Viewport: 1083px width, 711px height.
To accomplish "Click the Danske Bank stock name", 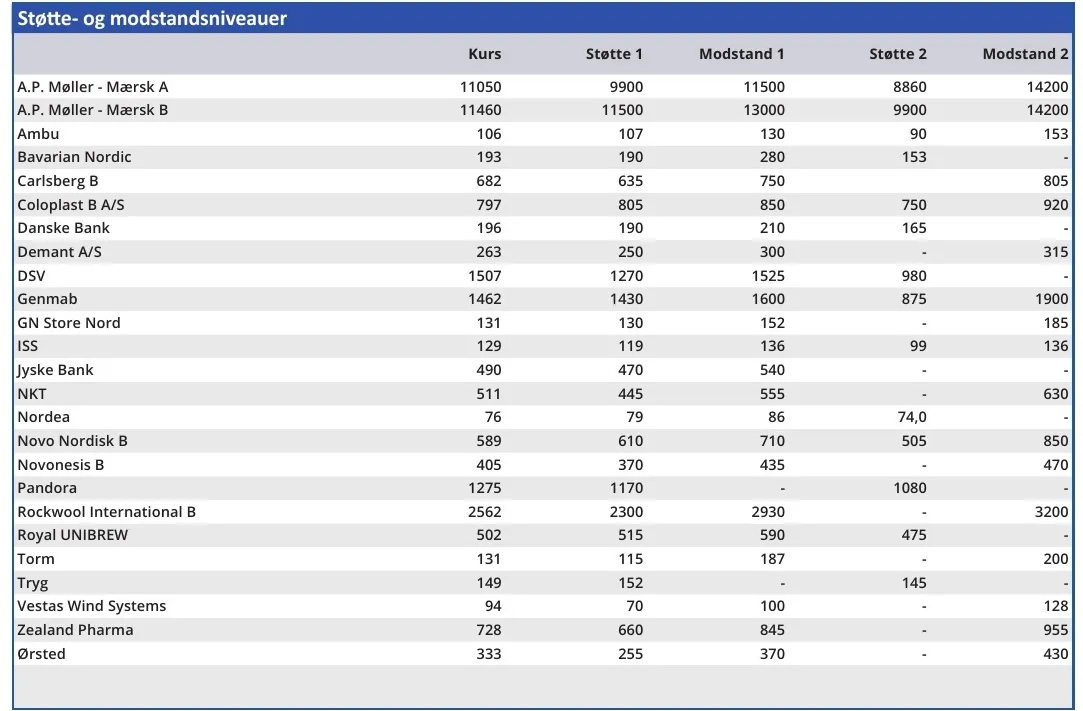I will (63, 228).
